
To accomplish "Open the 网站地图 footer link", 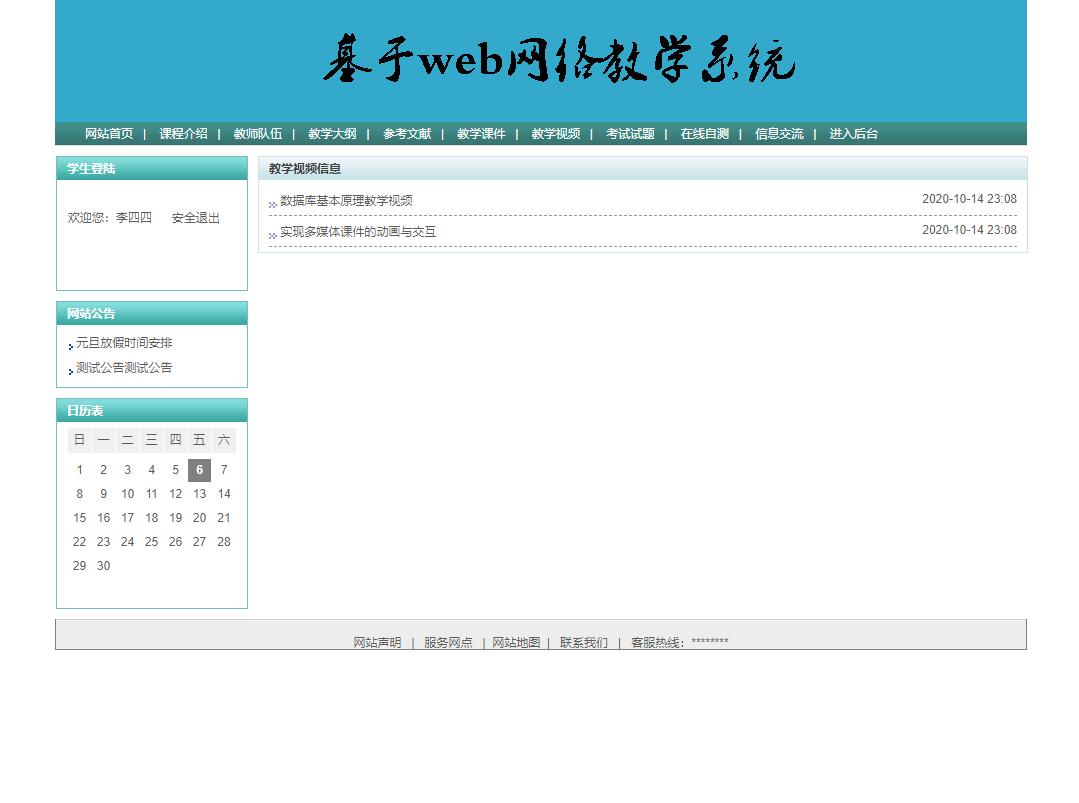I will [515, 642].
